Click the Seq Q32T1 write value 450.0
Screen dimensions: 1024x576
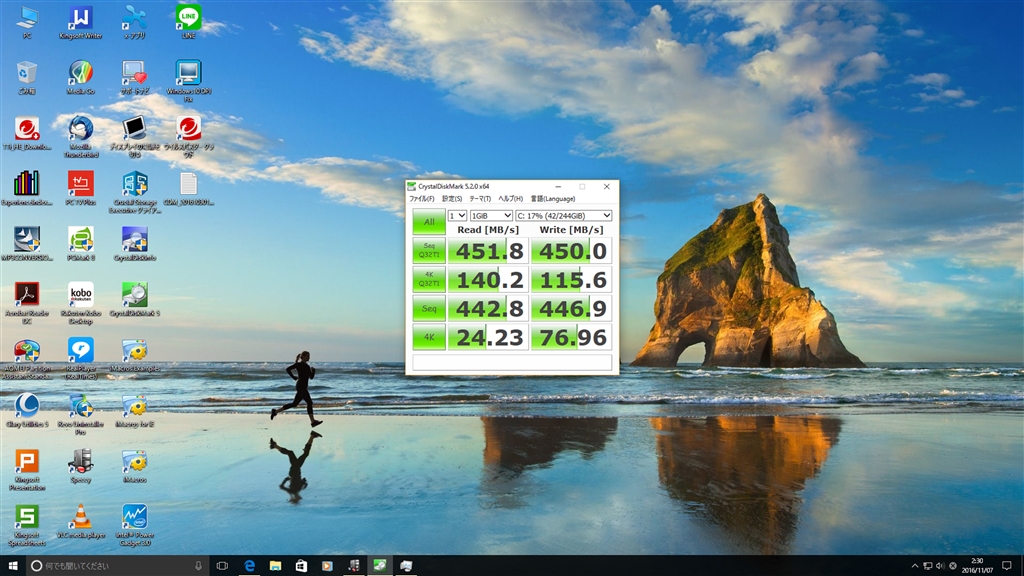pyautogui.click(x=571, y=251)
